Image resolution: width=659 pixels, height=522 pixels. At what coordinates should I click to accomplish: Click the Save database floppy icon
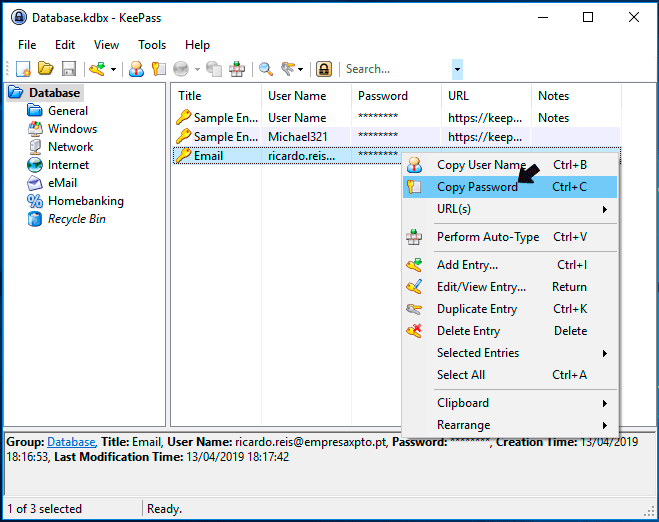[x=69, y=69]
